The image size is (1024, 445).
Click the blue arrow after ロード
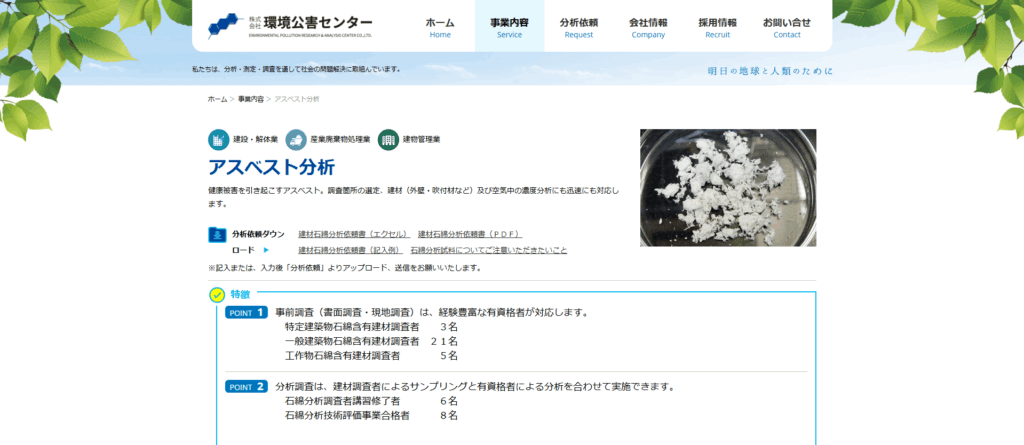pyautogui.click(x=266, y=250)
